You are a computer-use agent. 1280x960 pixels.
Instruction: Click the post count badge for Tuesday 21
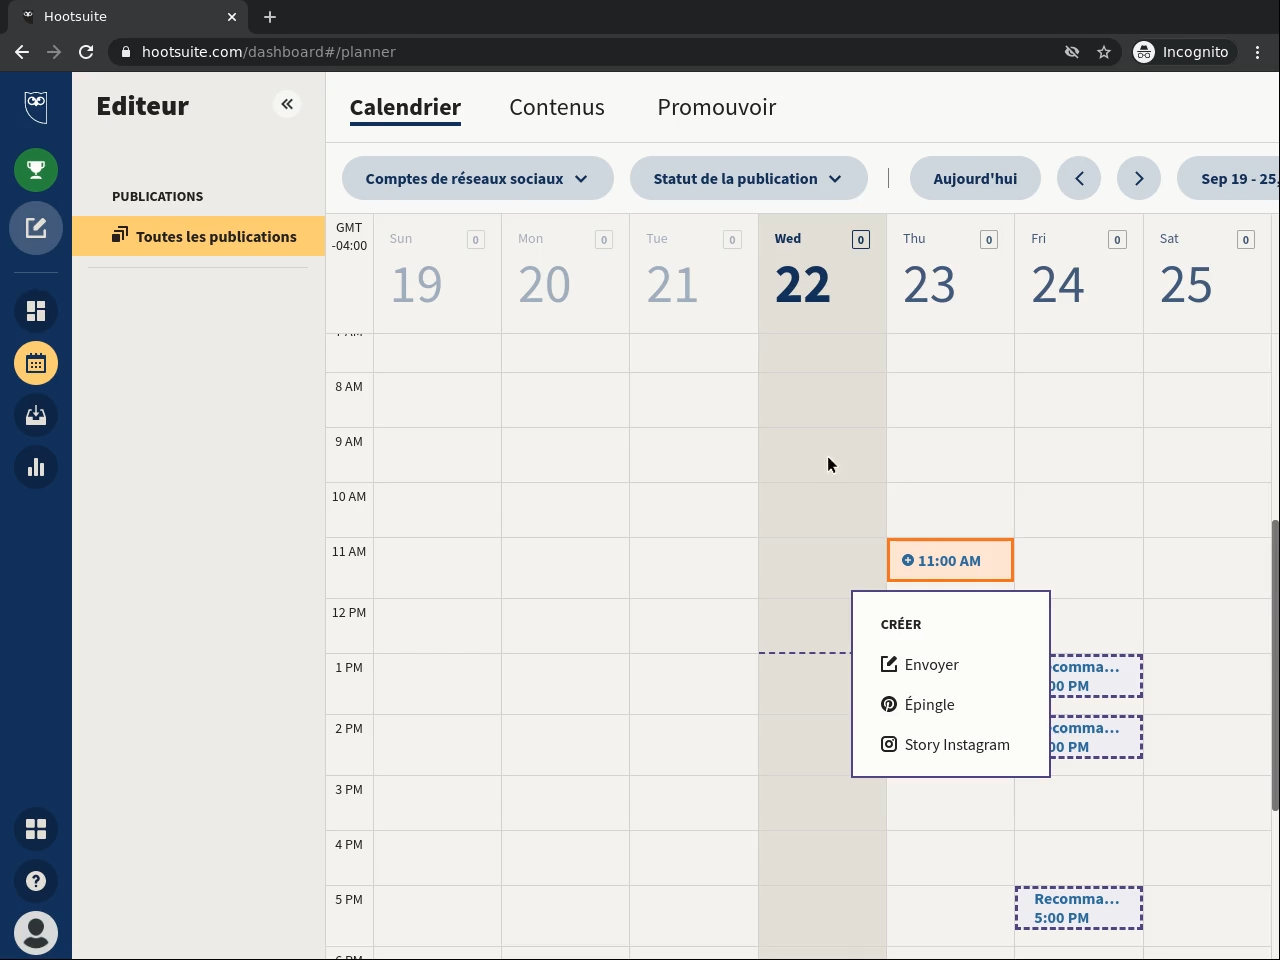pos(732,240)
